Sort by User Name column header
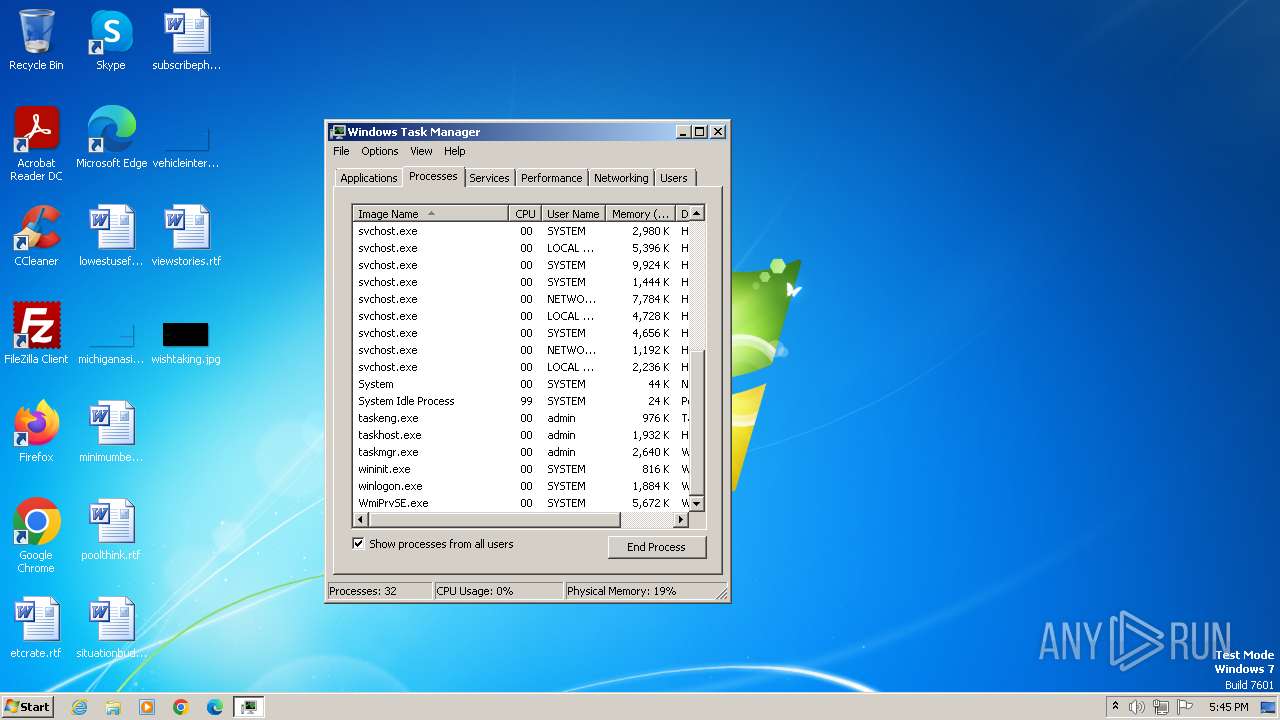 tap(573, 214)
